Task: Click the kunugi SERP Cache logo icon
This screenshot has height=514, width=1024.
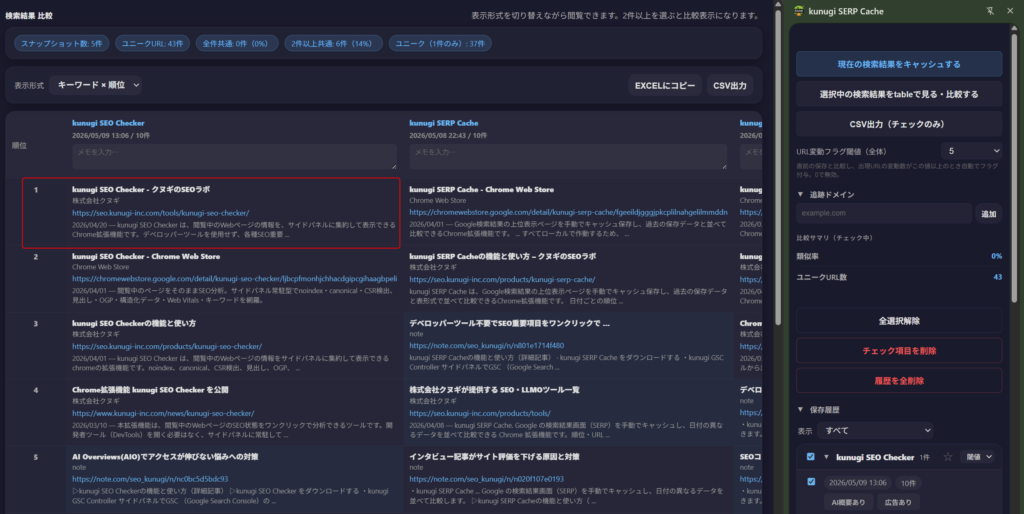Action: click(798, 10)
